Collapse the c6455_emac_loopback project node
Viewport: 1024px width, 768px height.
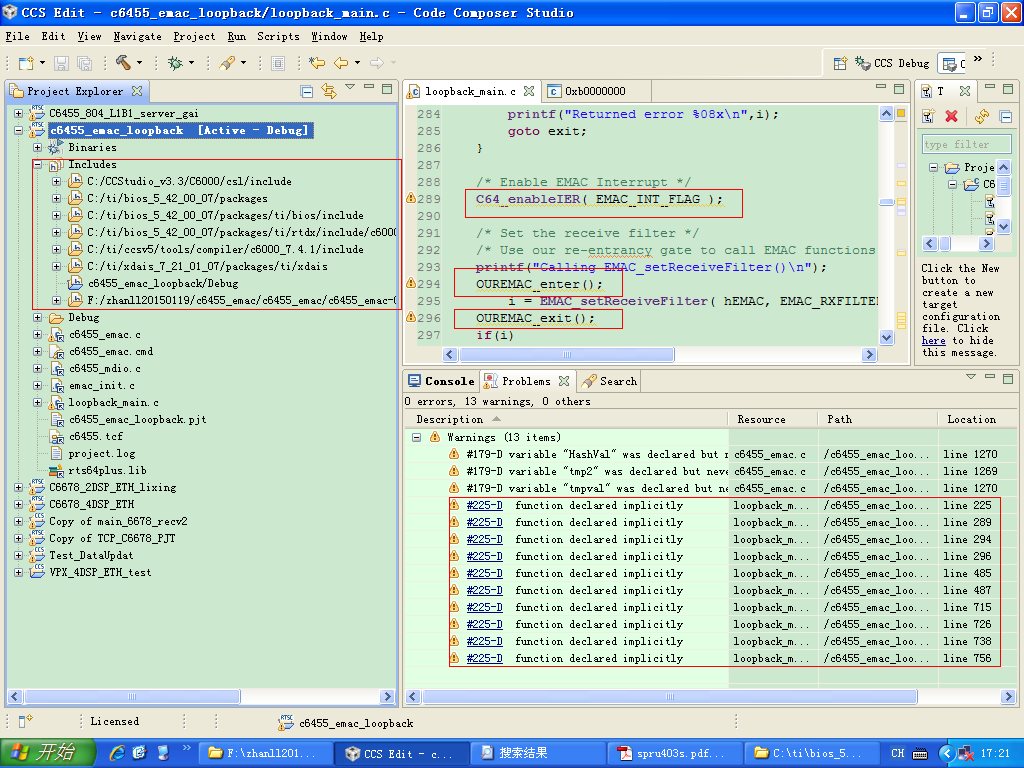(x=18, y=131)
